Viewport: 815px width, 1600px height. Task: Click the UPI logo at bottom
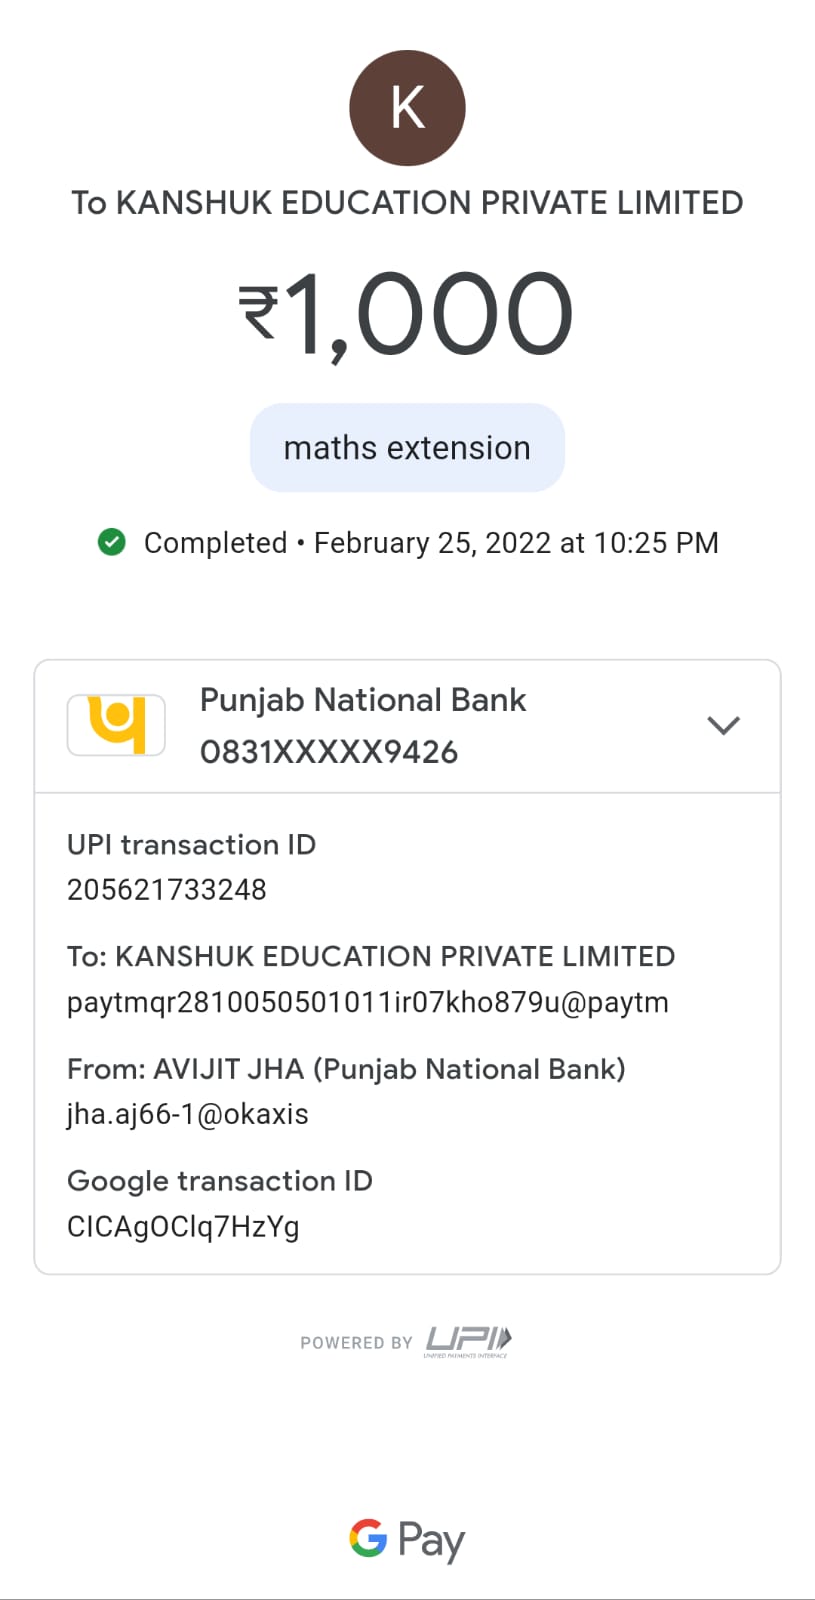(x=468, y=1340)
